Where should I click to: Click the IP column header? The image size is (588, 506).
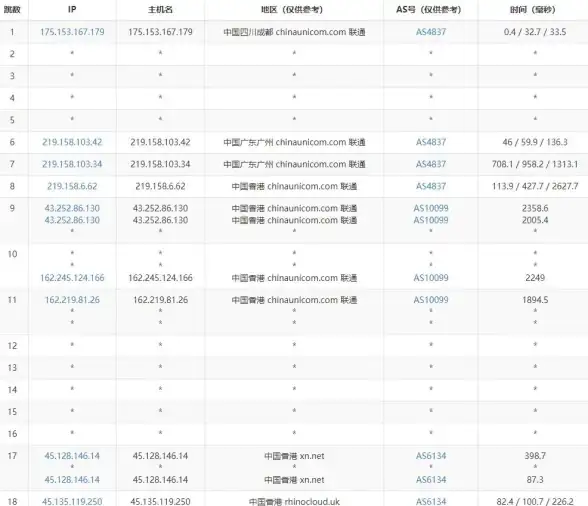click(x=72, y=10)
